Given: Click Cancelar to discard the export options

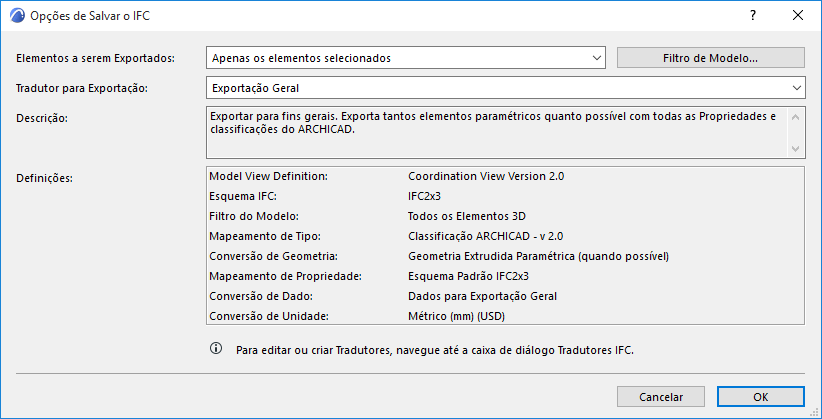Looking at the screenshot, I should (655, 396).
